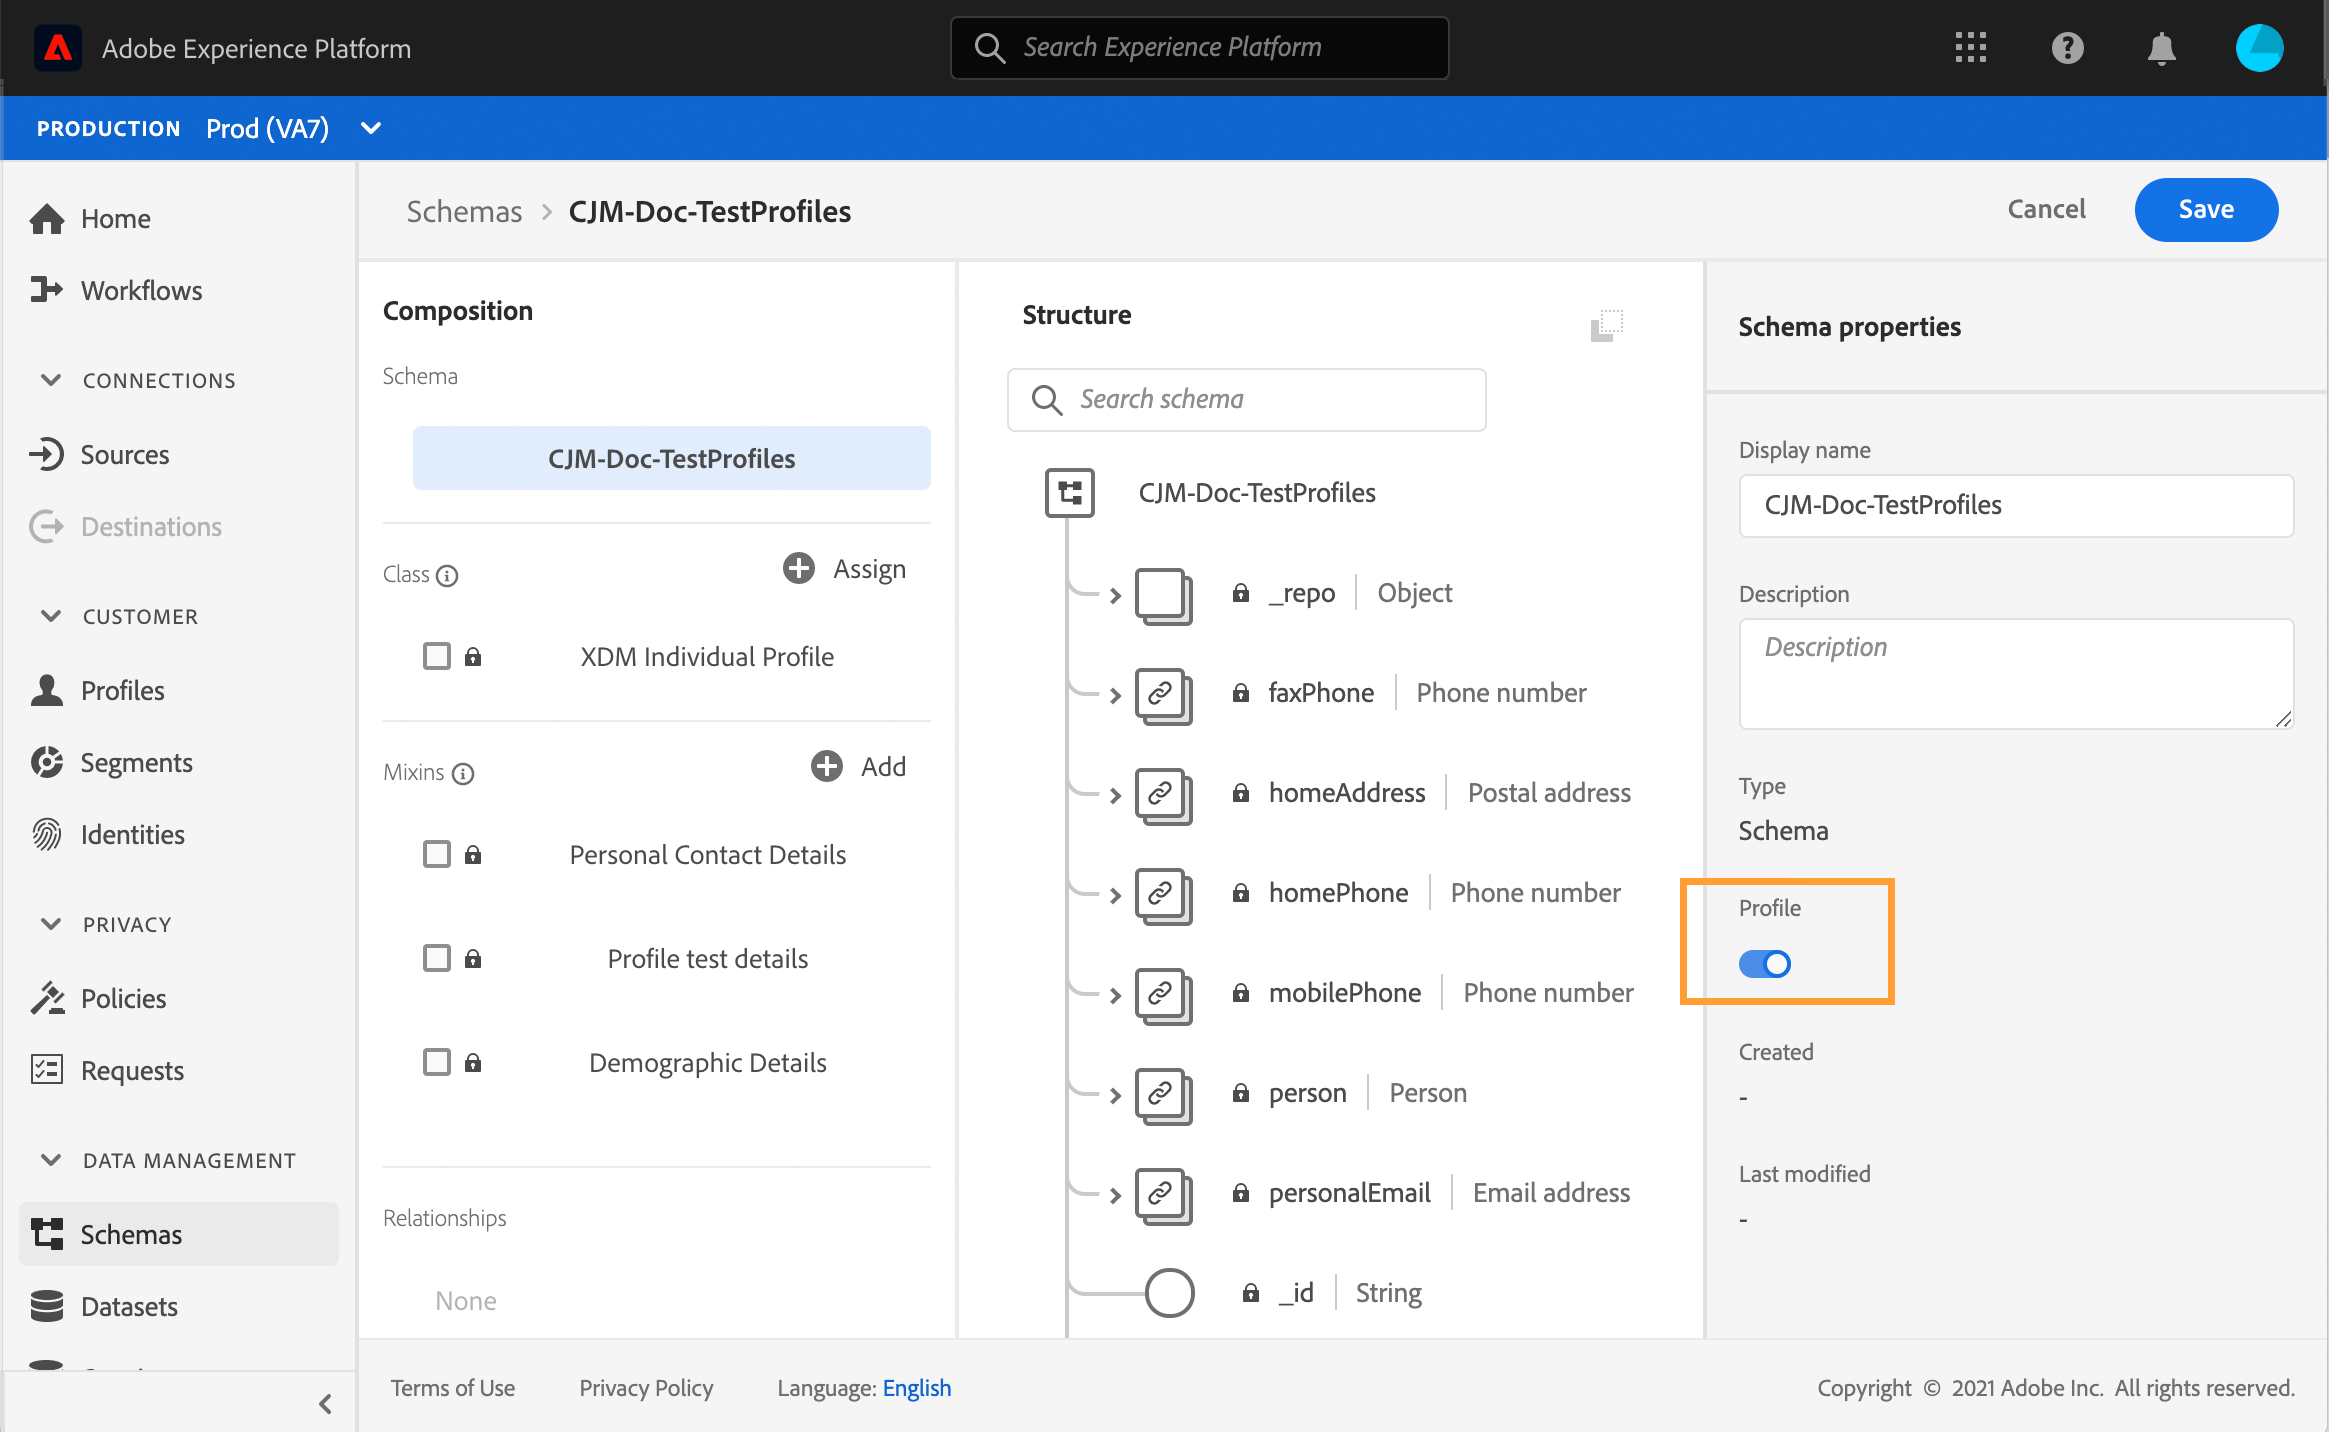Click the Class info icon

[448, 575]
